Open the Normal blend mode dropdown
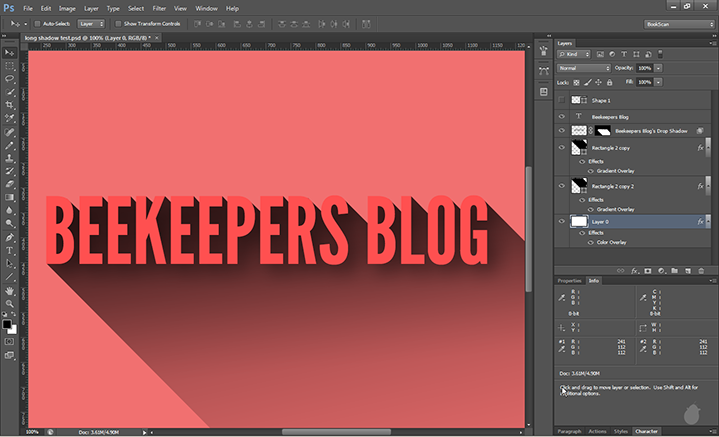 tap(584, 68)
